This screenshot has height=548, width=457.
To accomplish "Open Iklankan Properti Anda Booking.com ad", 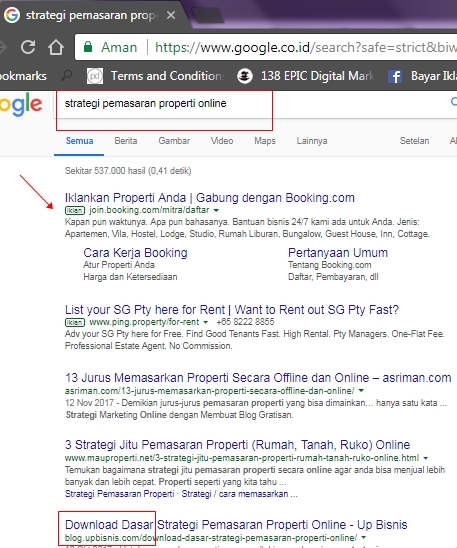I will point(210,198).
